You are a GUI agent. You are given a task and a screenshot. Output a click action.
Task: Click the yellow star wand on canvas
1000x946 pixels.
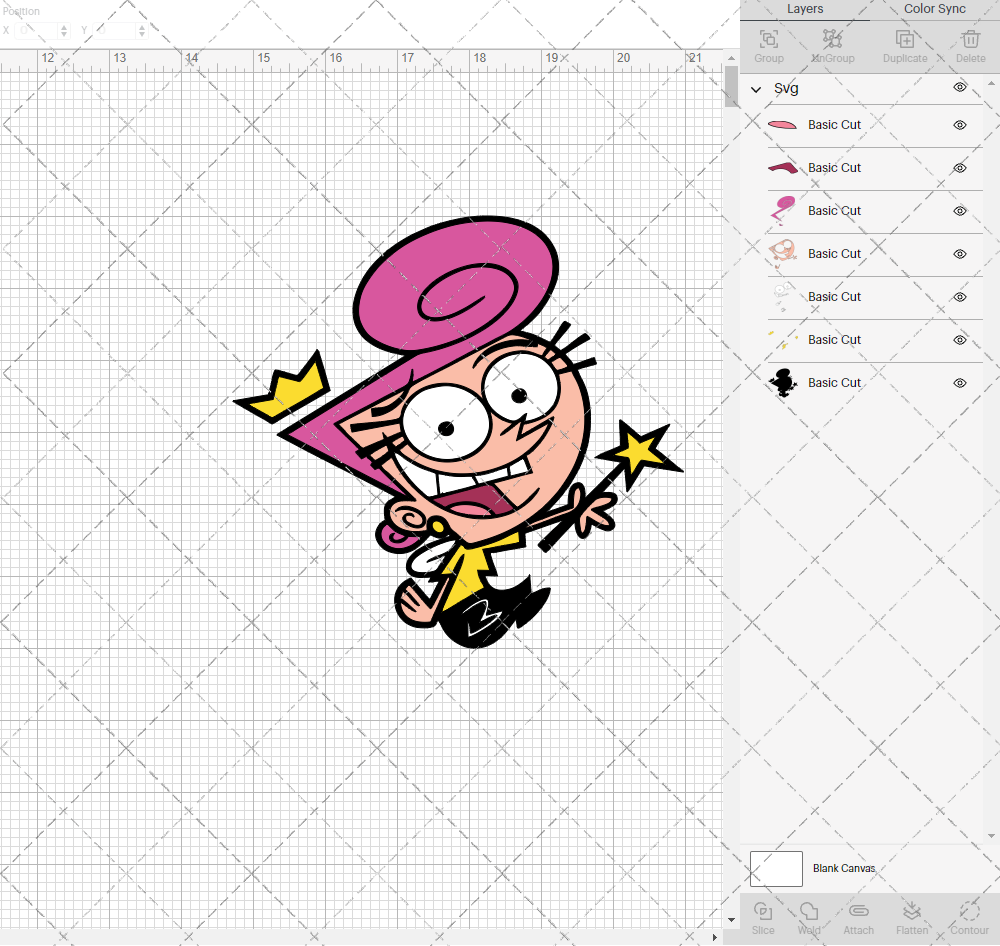tap(639, 452)
